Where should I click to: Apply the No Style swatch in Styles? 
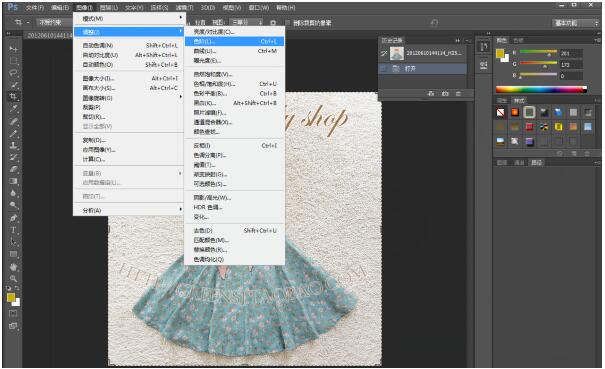[500, 112]
